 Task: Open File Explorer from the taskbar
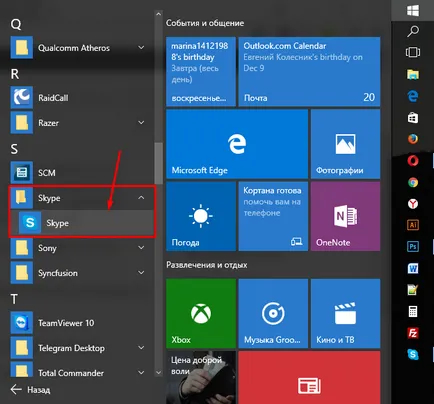[413, 74]
